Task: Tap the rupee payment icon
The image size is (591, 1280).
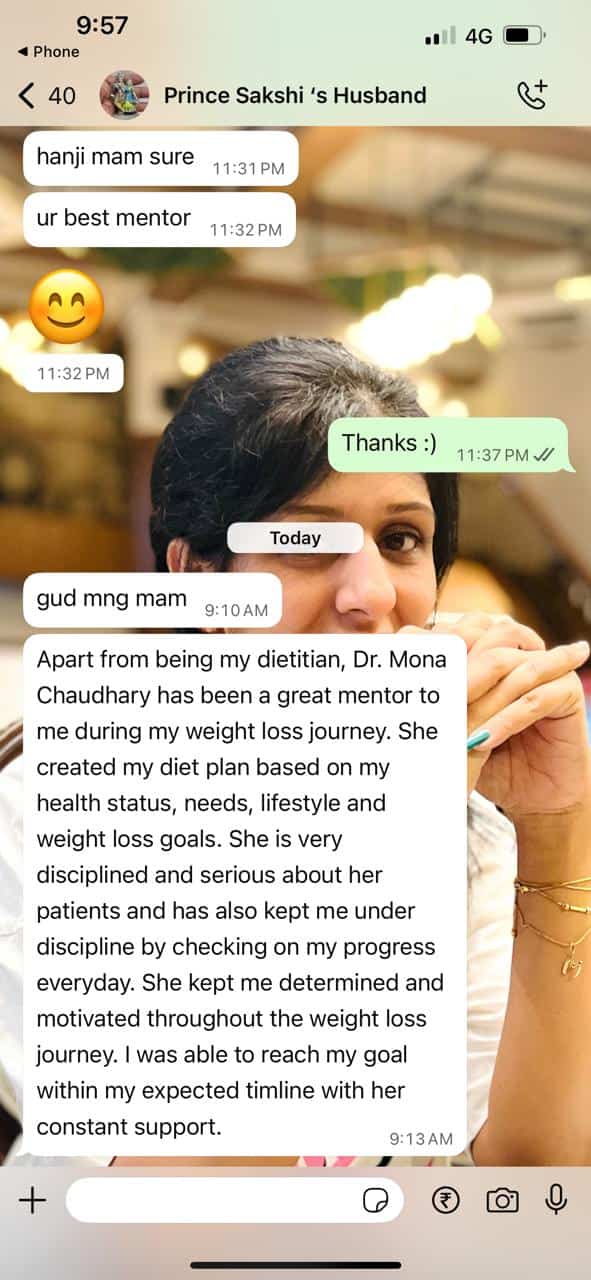Action: [x=445, y=1200]
